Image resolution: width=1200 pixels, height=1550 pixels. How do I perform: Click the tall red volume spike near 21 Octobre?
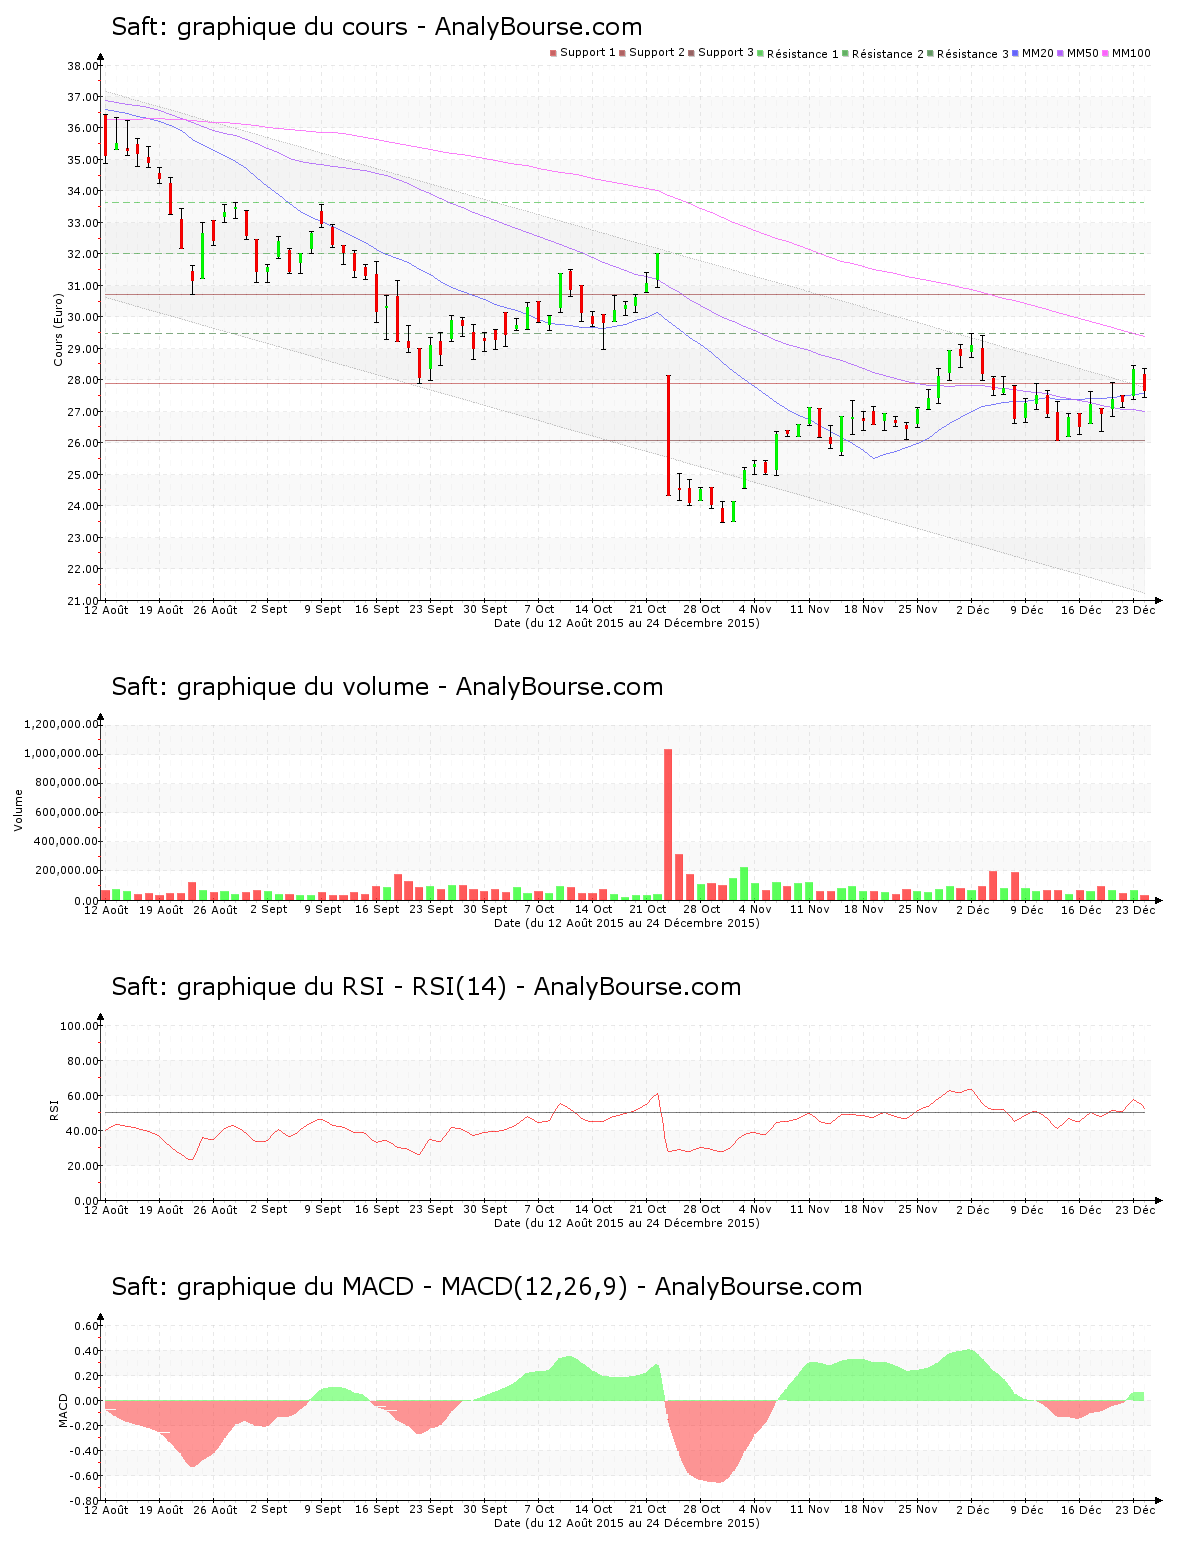coord(668,820)
